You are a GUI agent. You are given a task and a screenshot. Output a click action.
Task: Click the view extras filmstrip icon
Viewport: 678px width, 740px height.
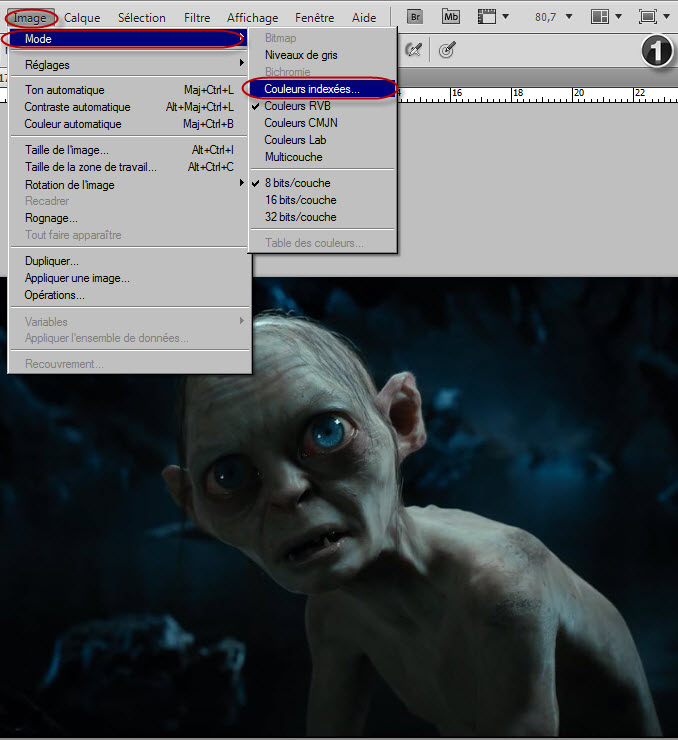pos(487,17)
